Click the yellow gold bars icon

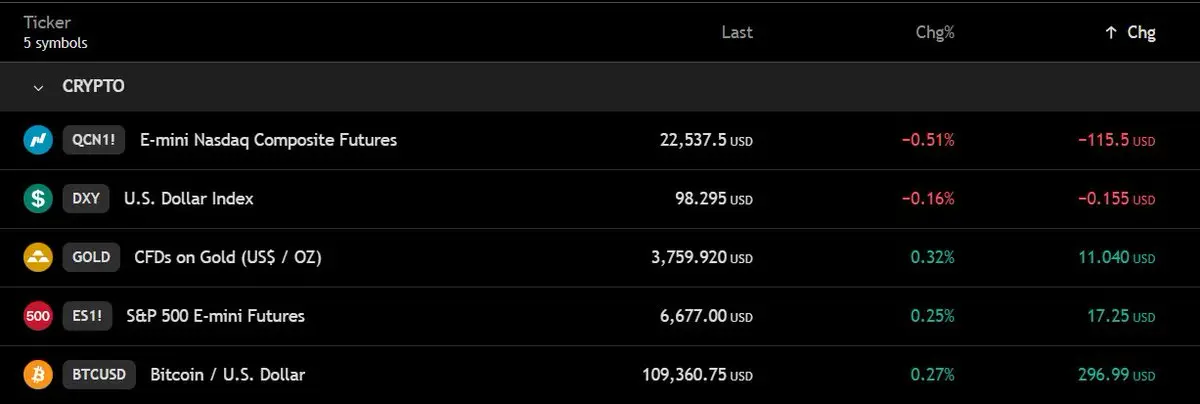click(x=38, y=258)
